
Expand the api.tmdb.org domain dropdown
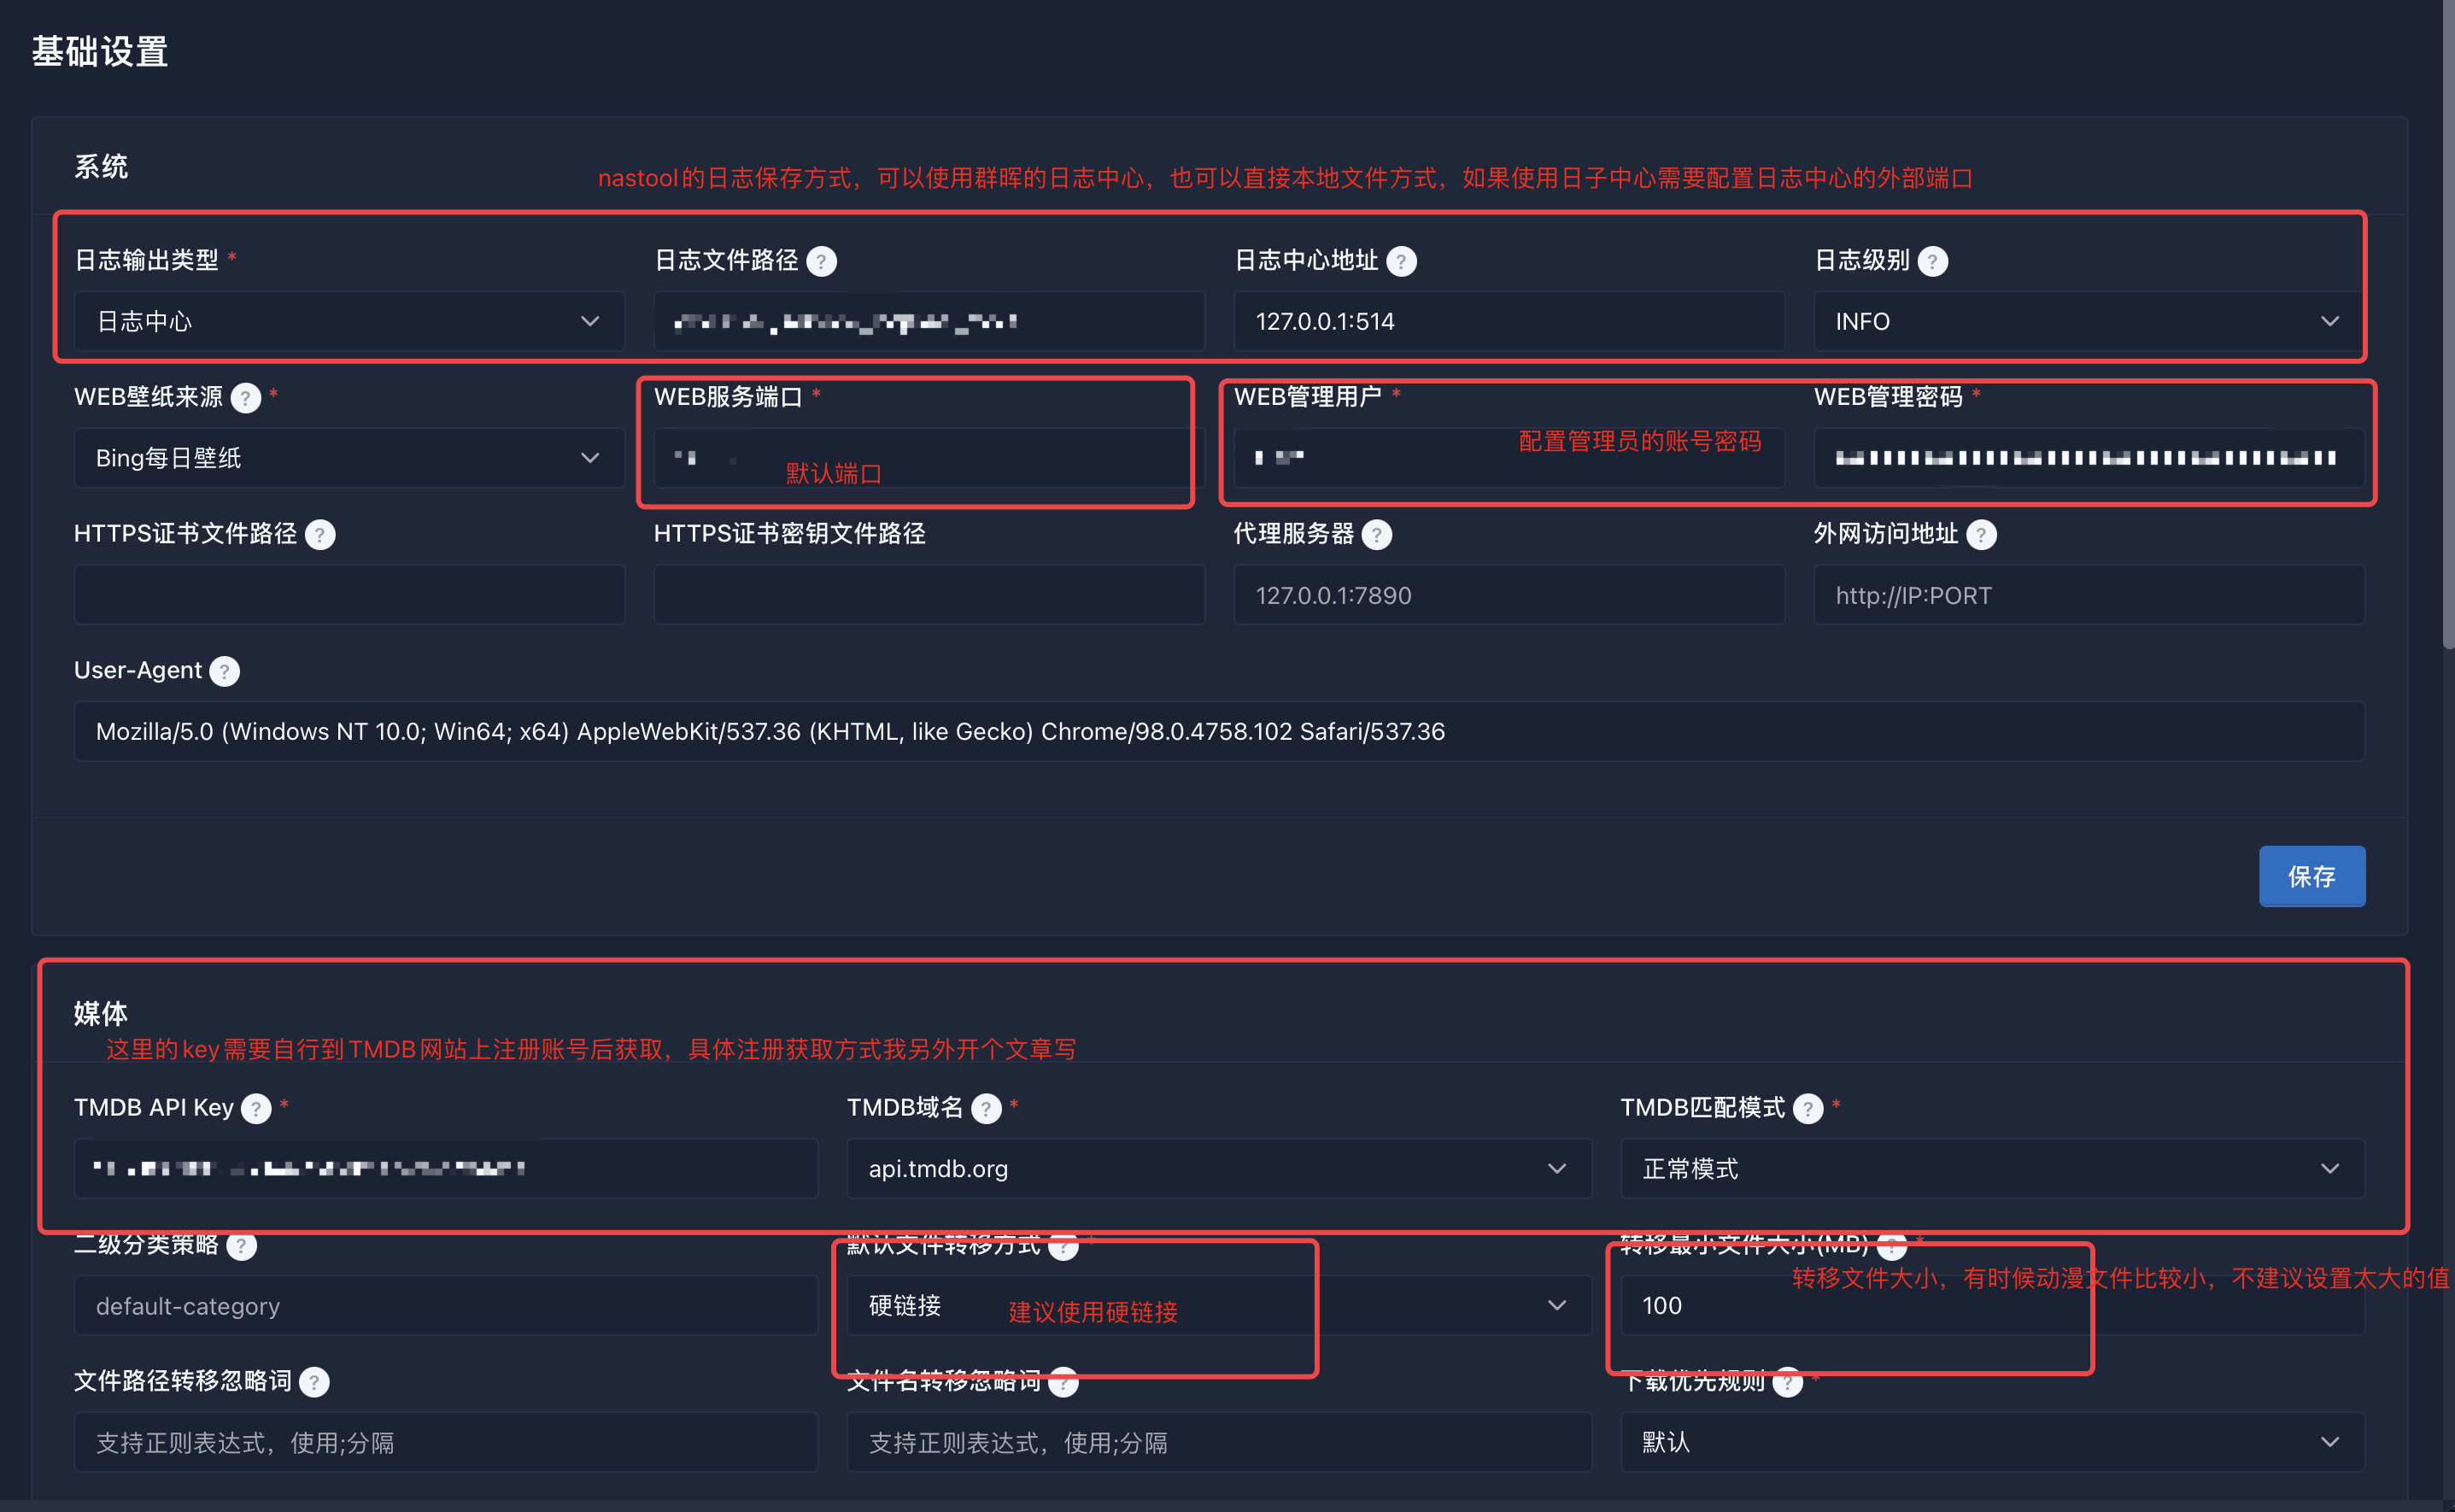1217,1168
